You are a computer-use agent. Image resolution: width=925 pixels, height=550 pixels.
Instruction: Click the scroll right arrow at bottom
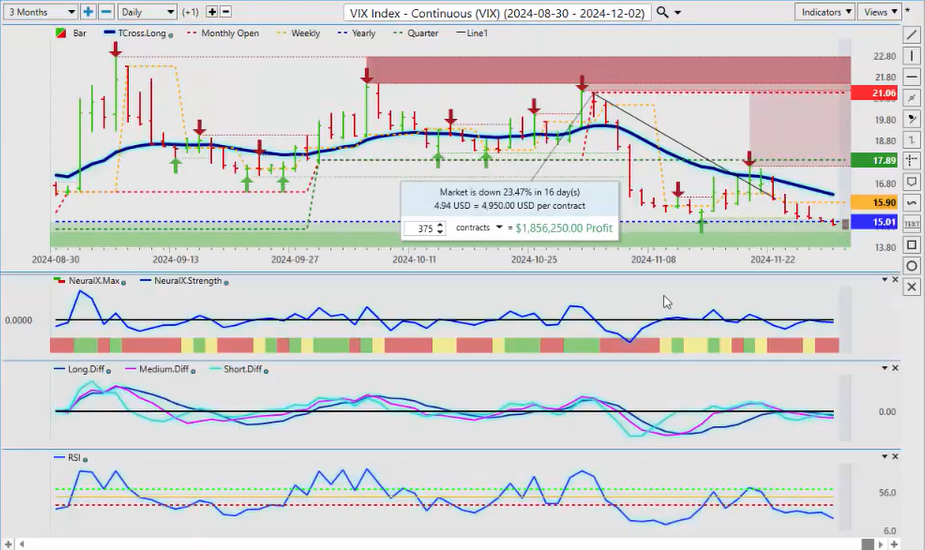pos(881,544)
